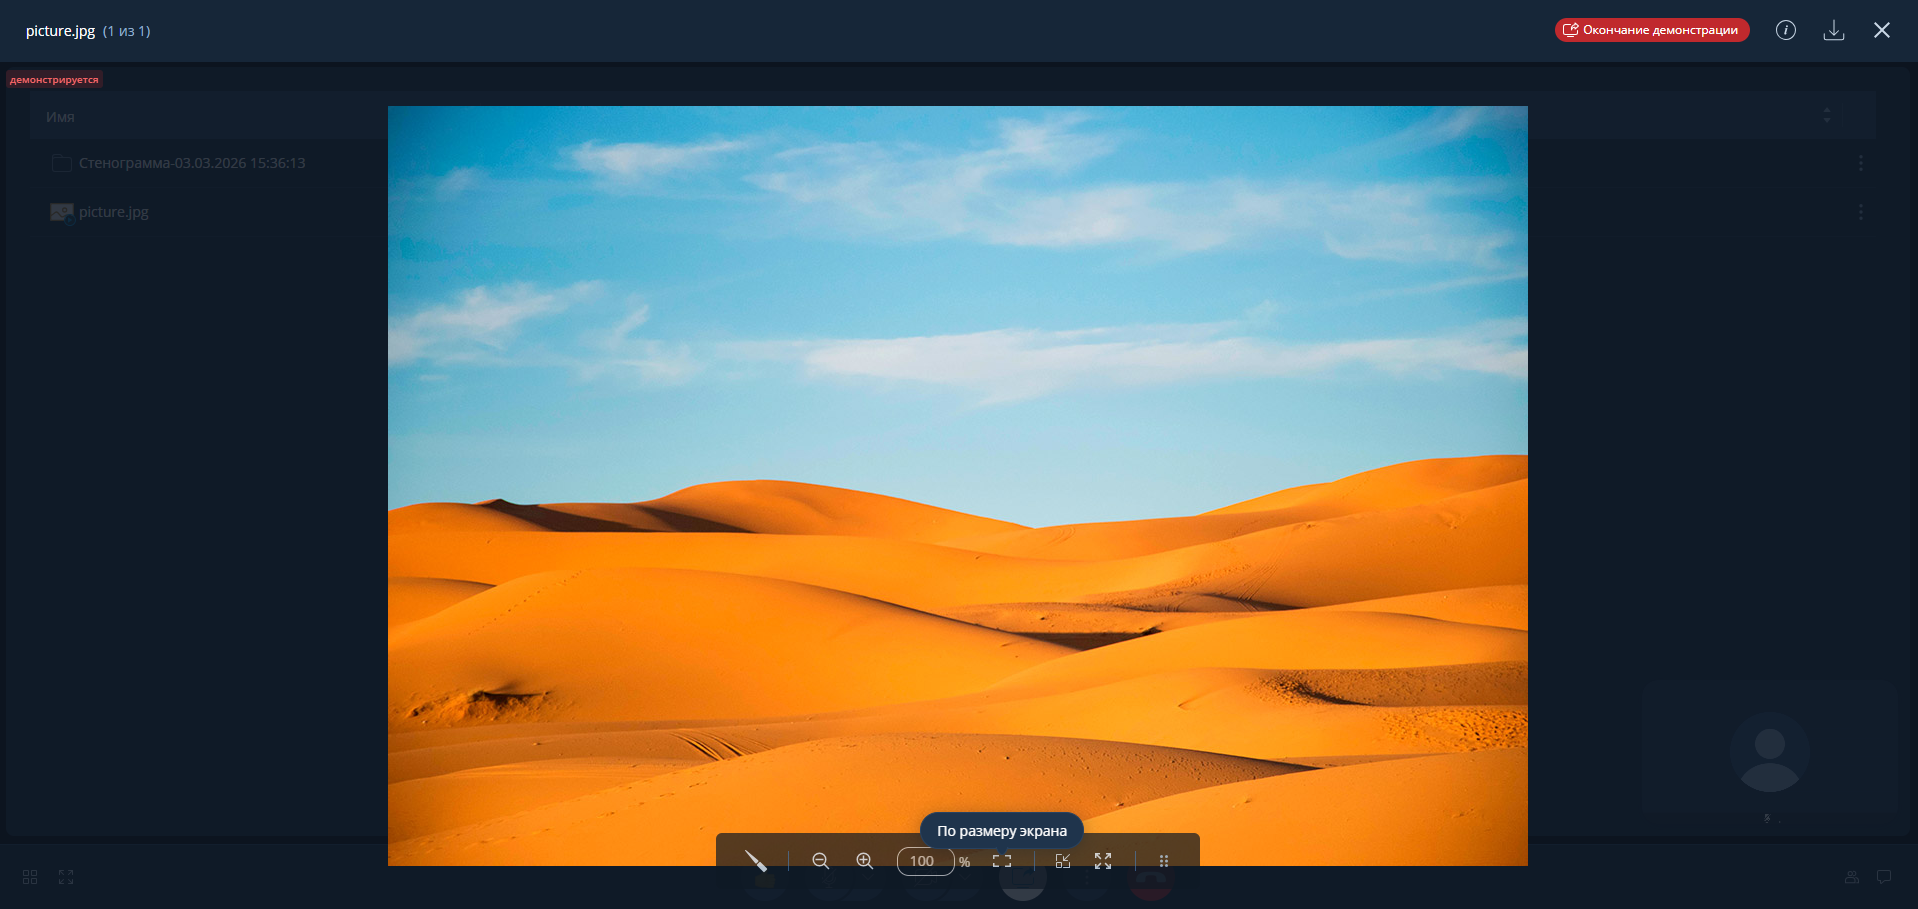Zoom in with the plus magnifier
1918x909 pixels.
[x=865, y=861]
